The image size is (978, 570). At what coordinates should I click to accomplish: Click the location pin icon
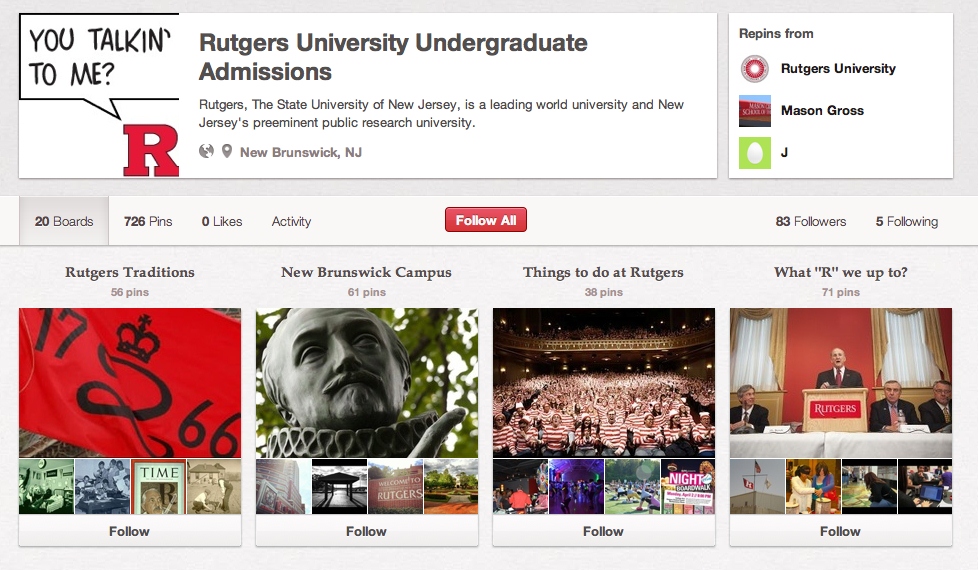pos(227,151)
